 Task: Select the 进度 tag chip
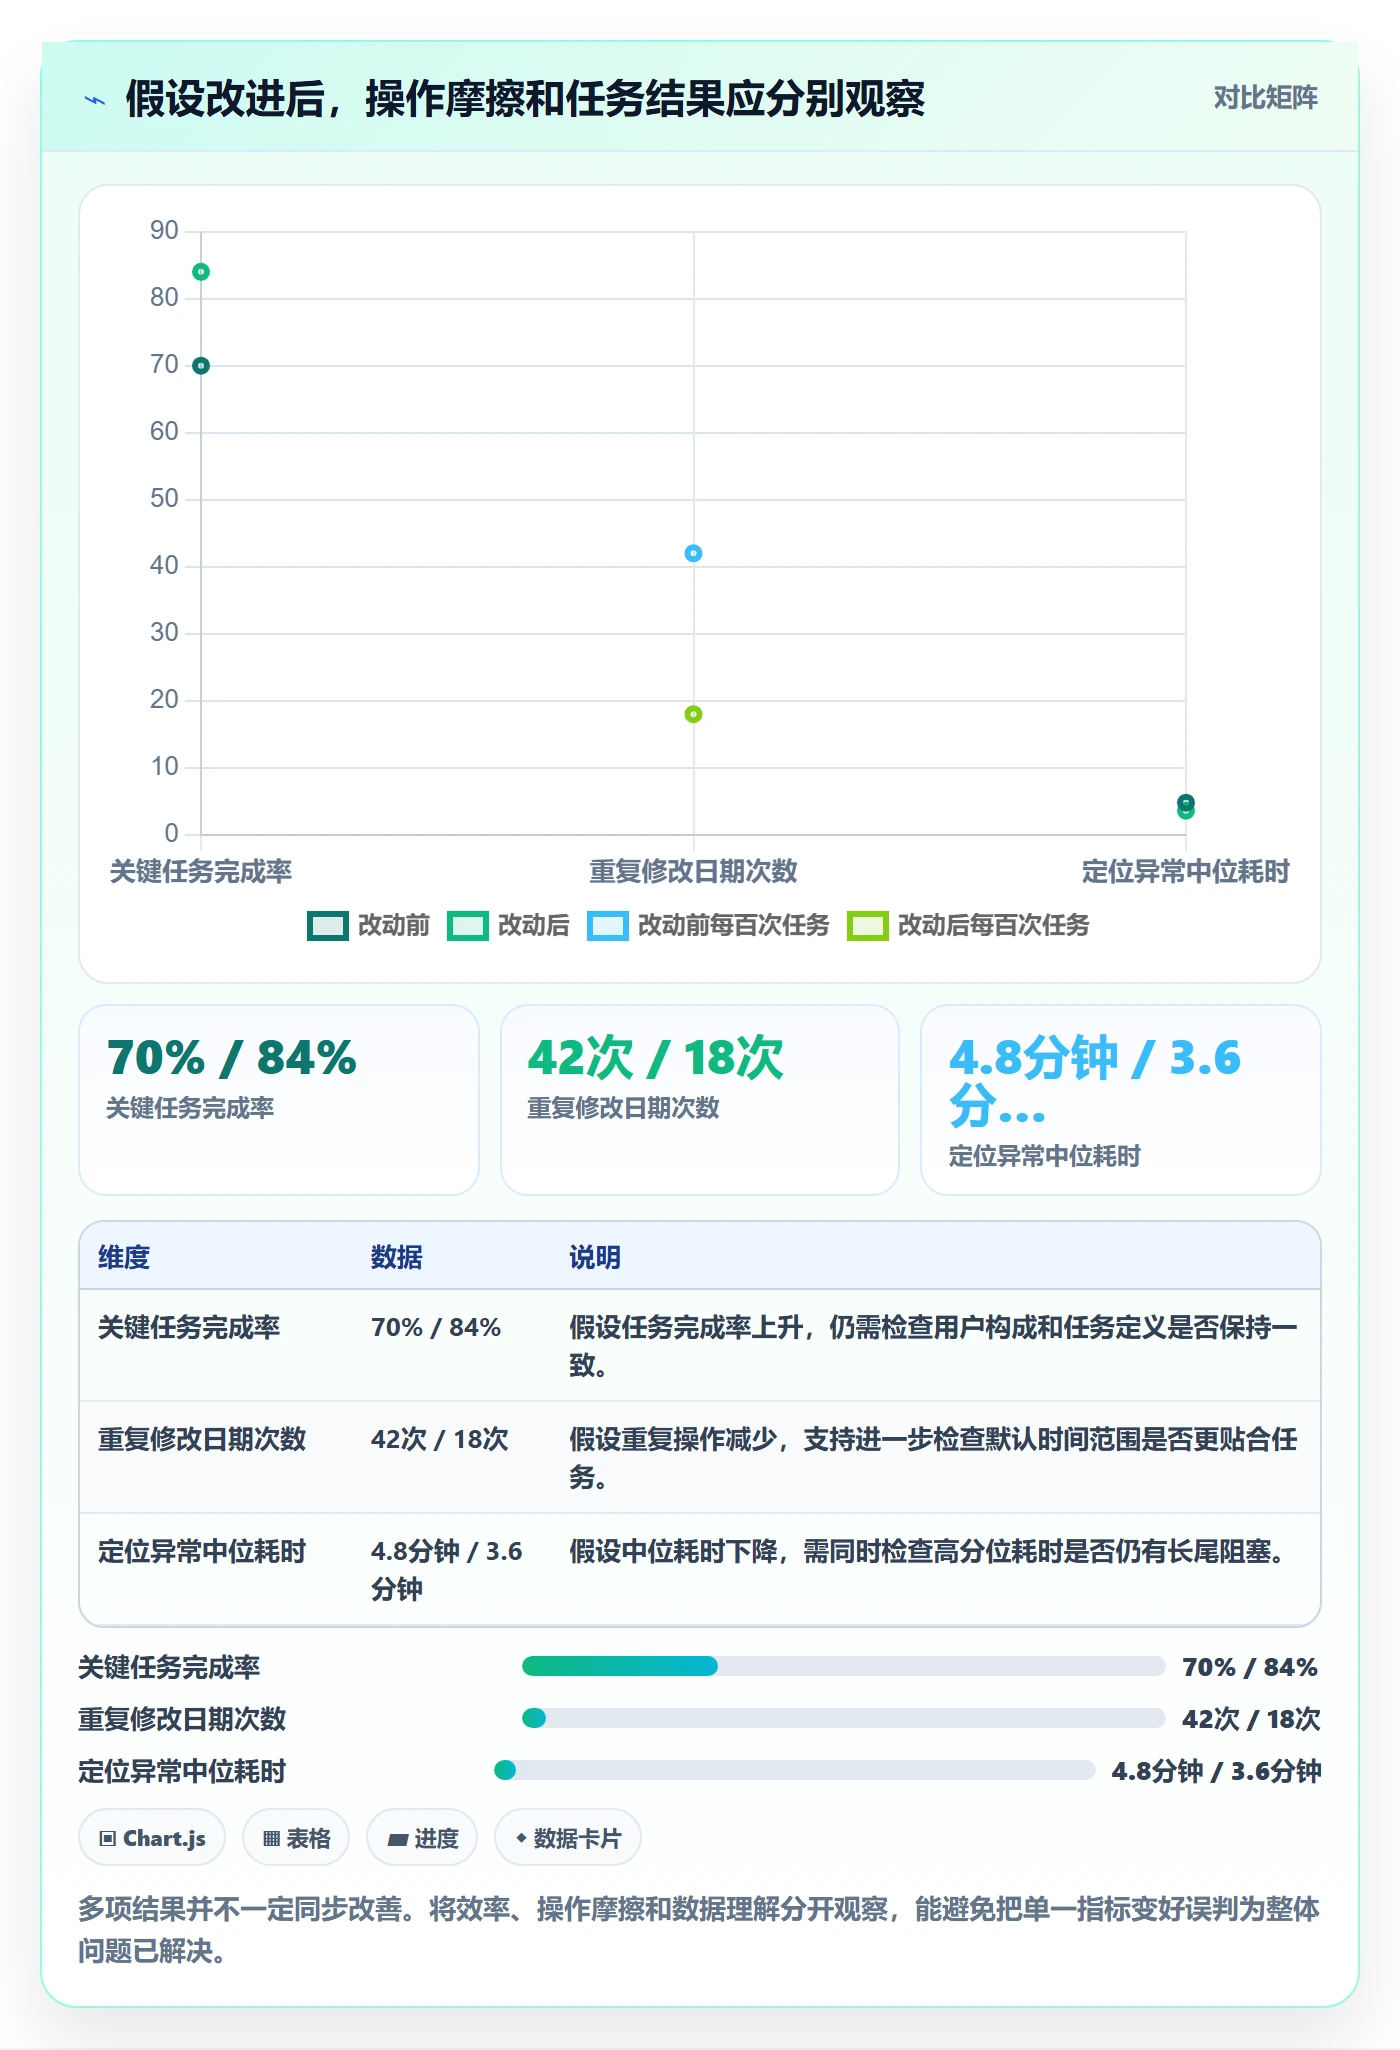click(x=422, y=1838)
